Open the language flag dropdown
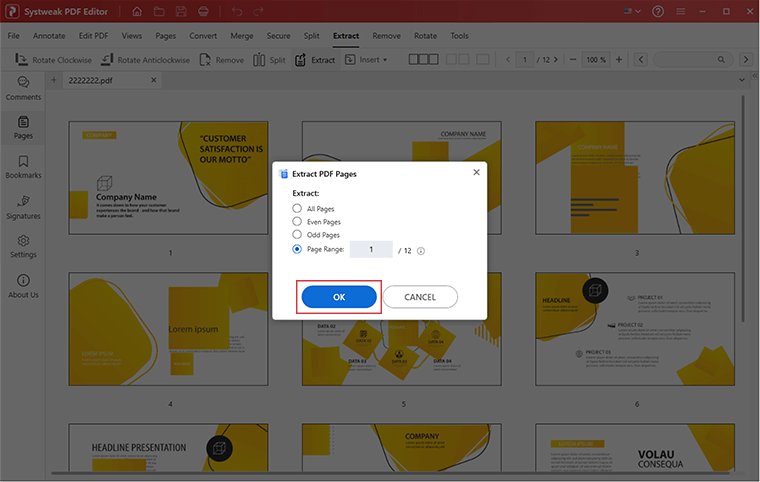 coord(632,11)
